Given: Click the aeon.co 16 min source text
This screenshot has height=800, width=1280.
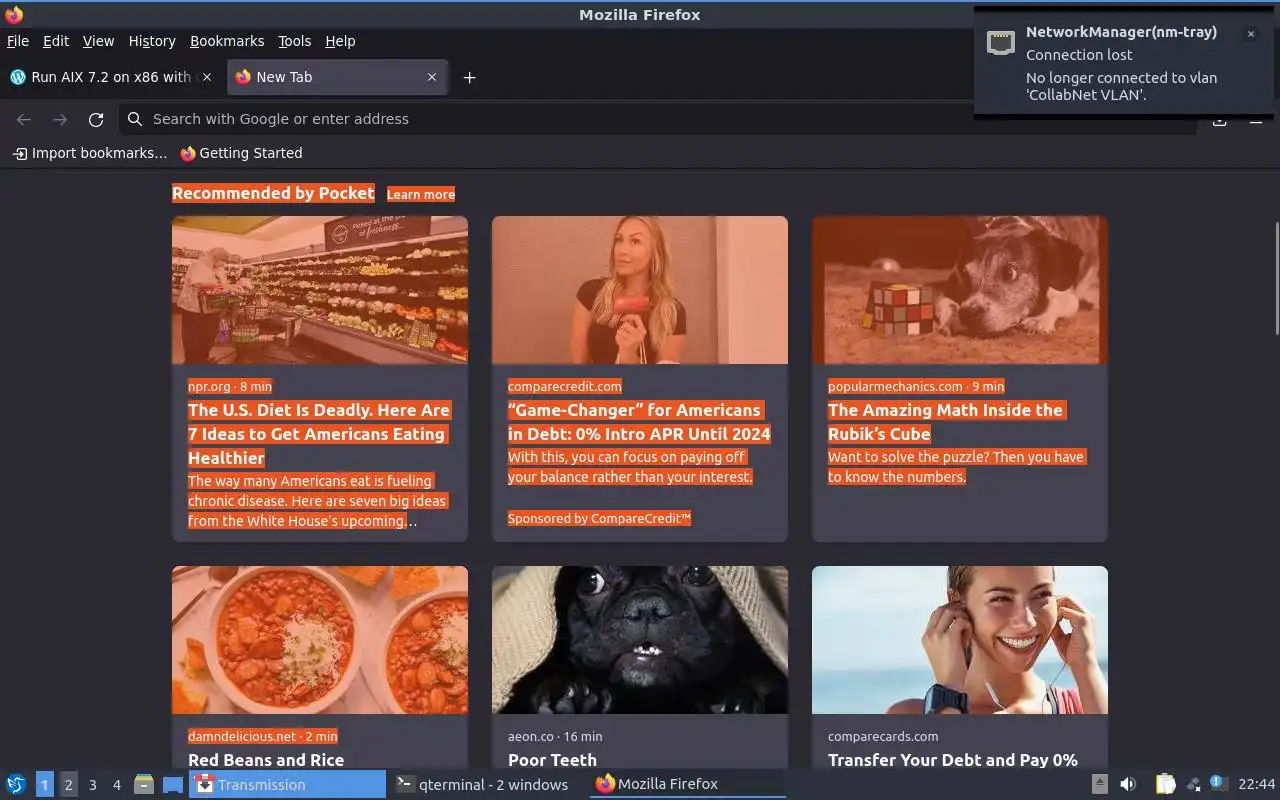Looking at the screenshot, I should (555, 736).
